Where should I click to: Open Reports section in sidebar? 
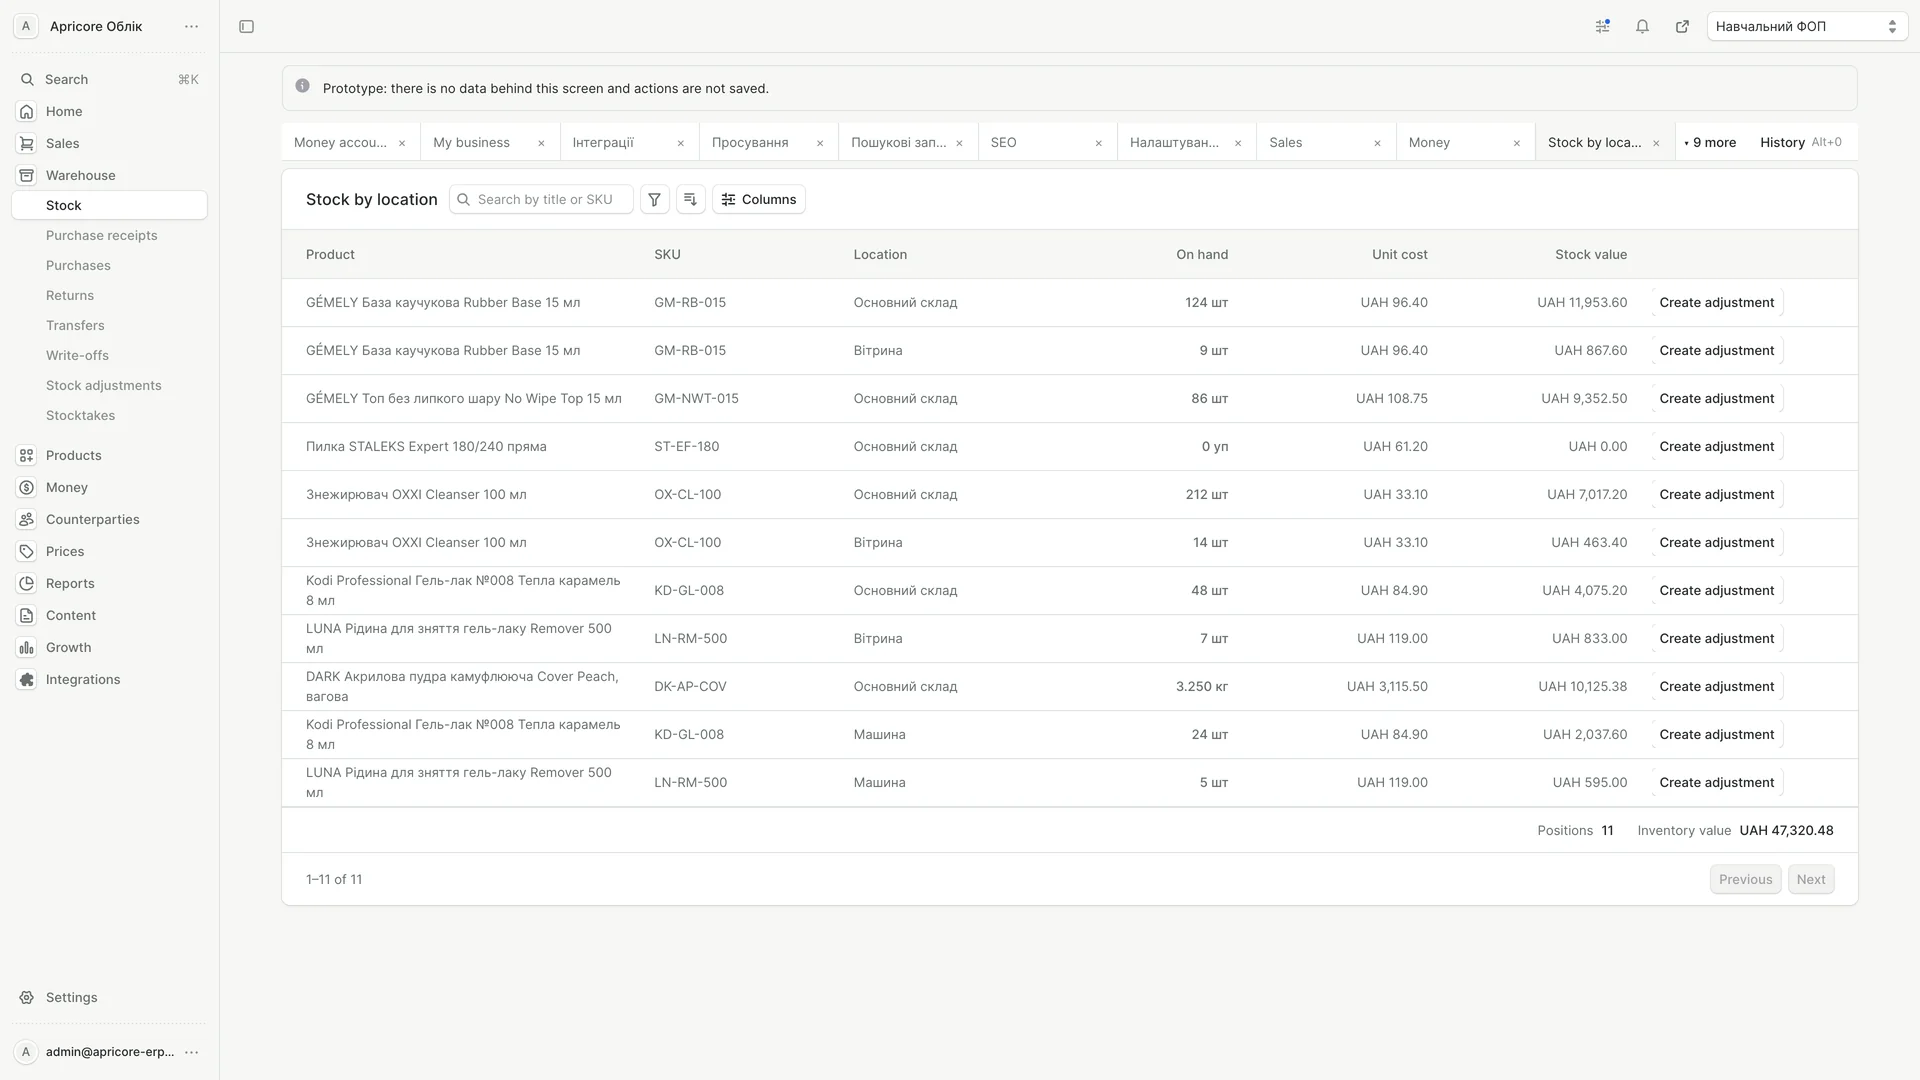point(109,583)
